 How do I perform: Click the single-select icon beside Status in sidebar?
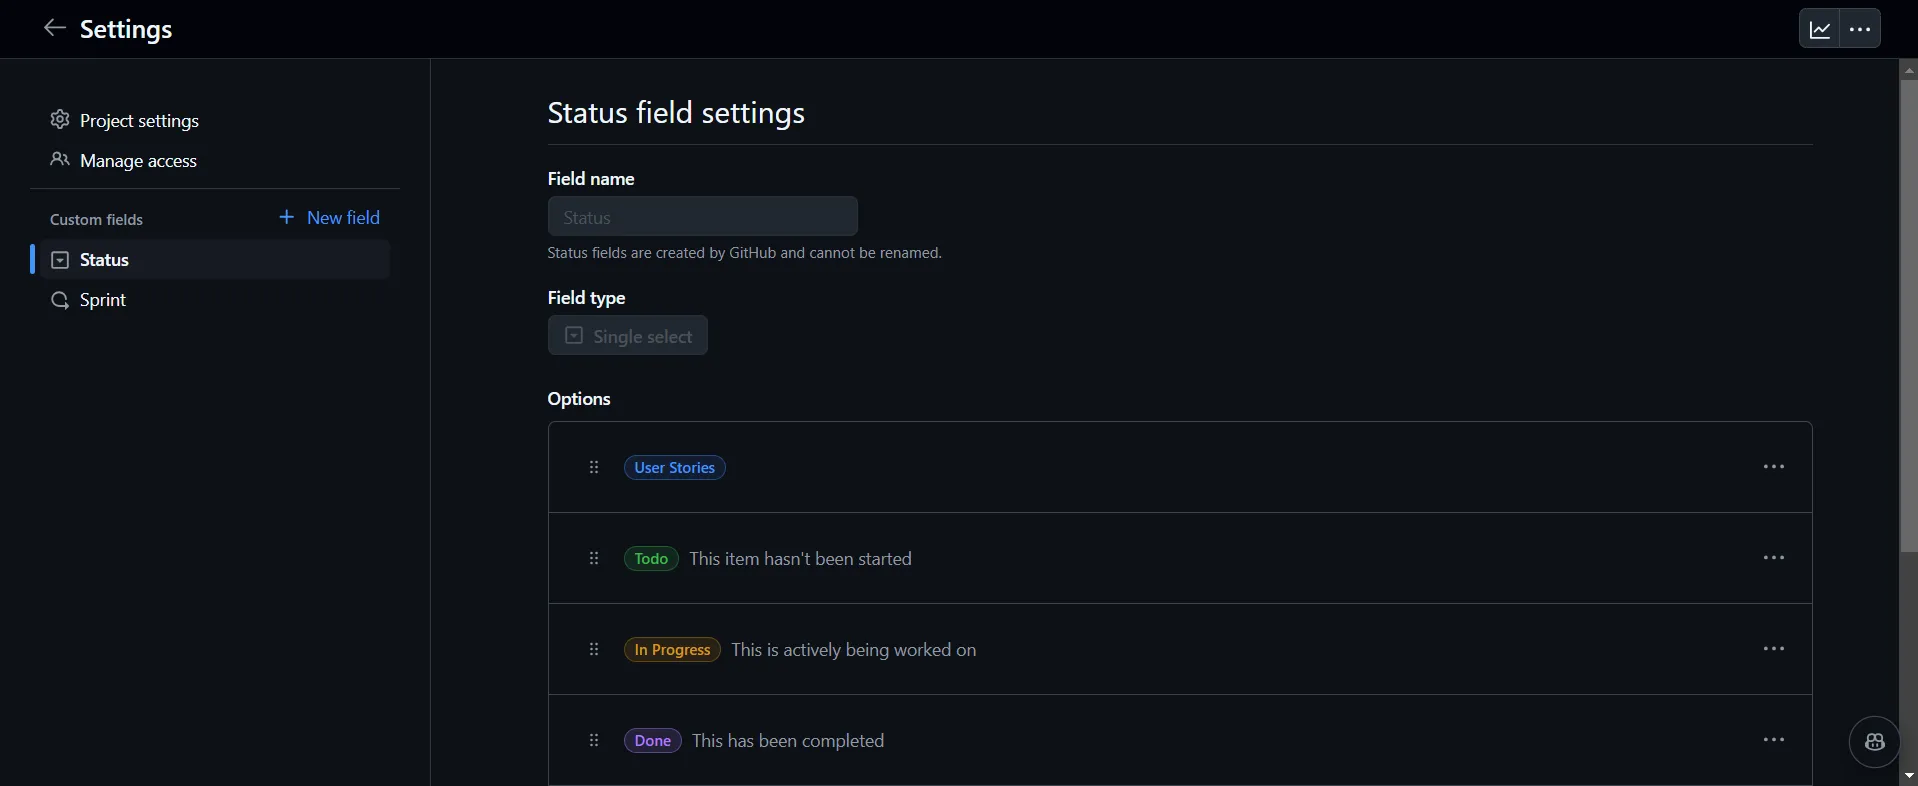[x=60, y=260]
